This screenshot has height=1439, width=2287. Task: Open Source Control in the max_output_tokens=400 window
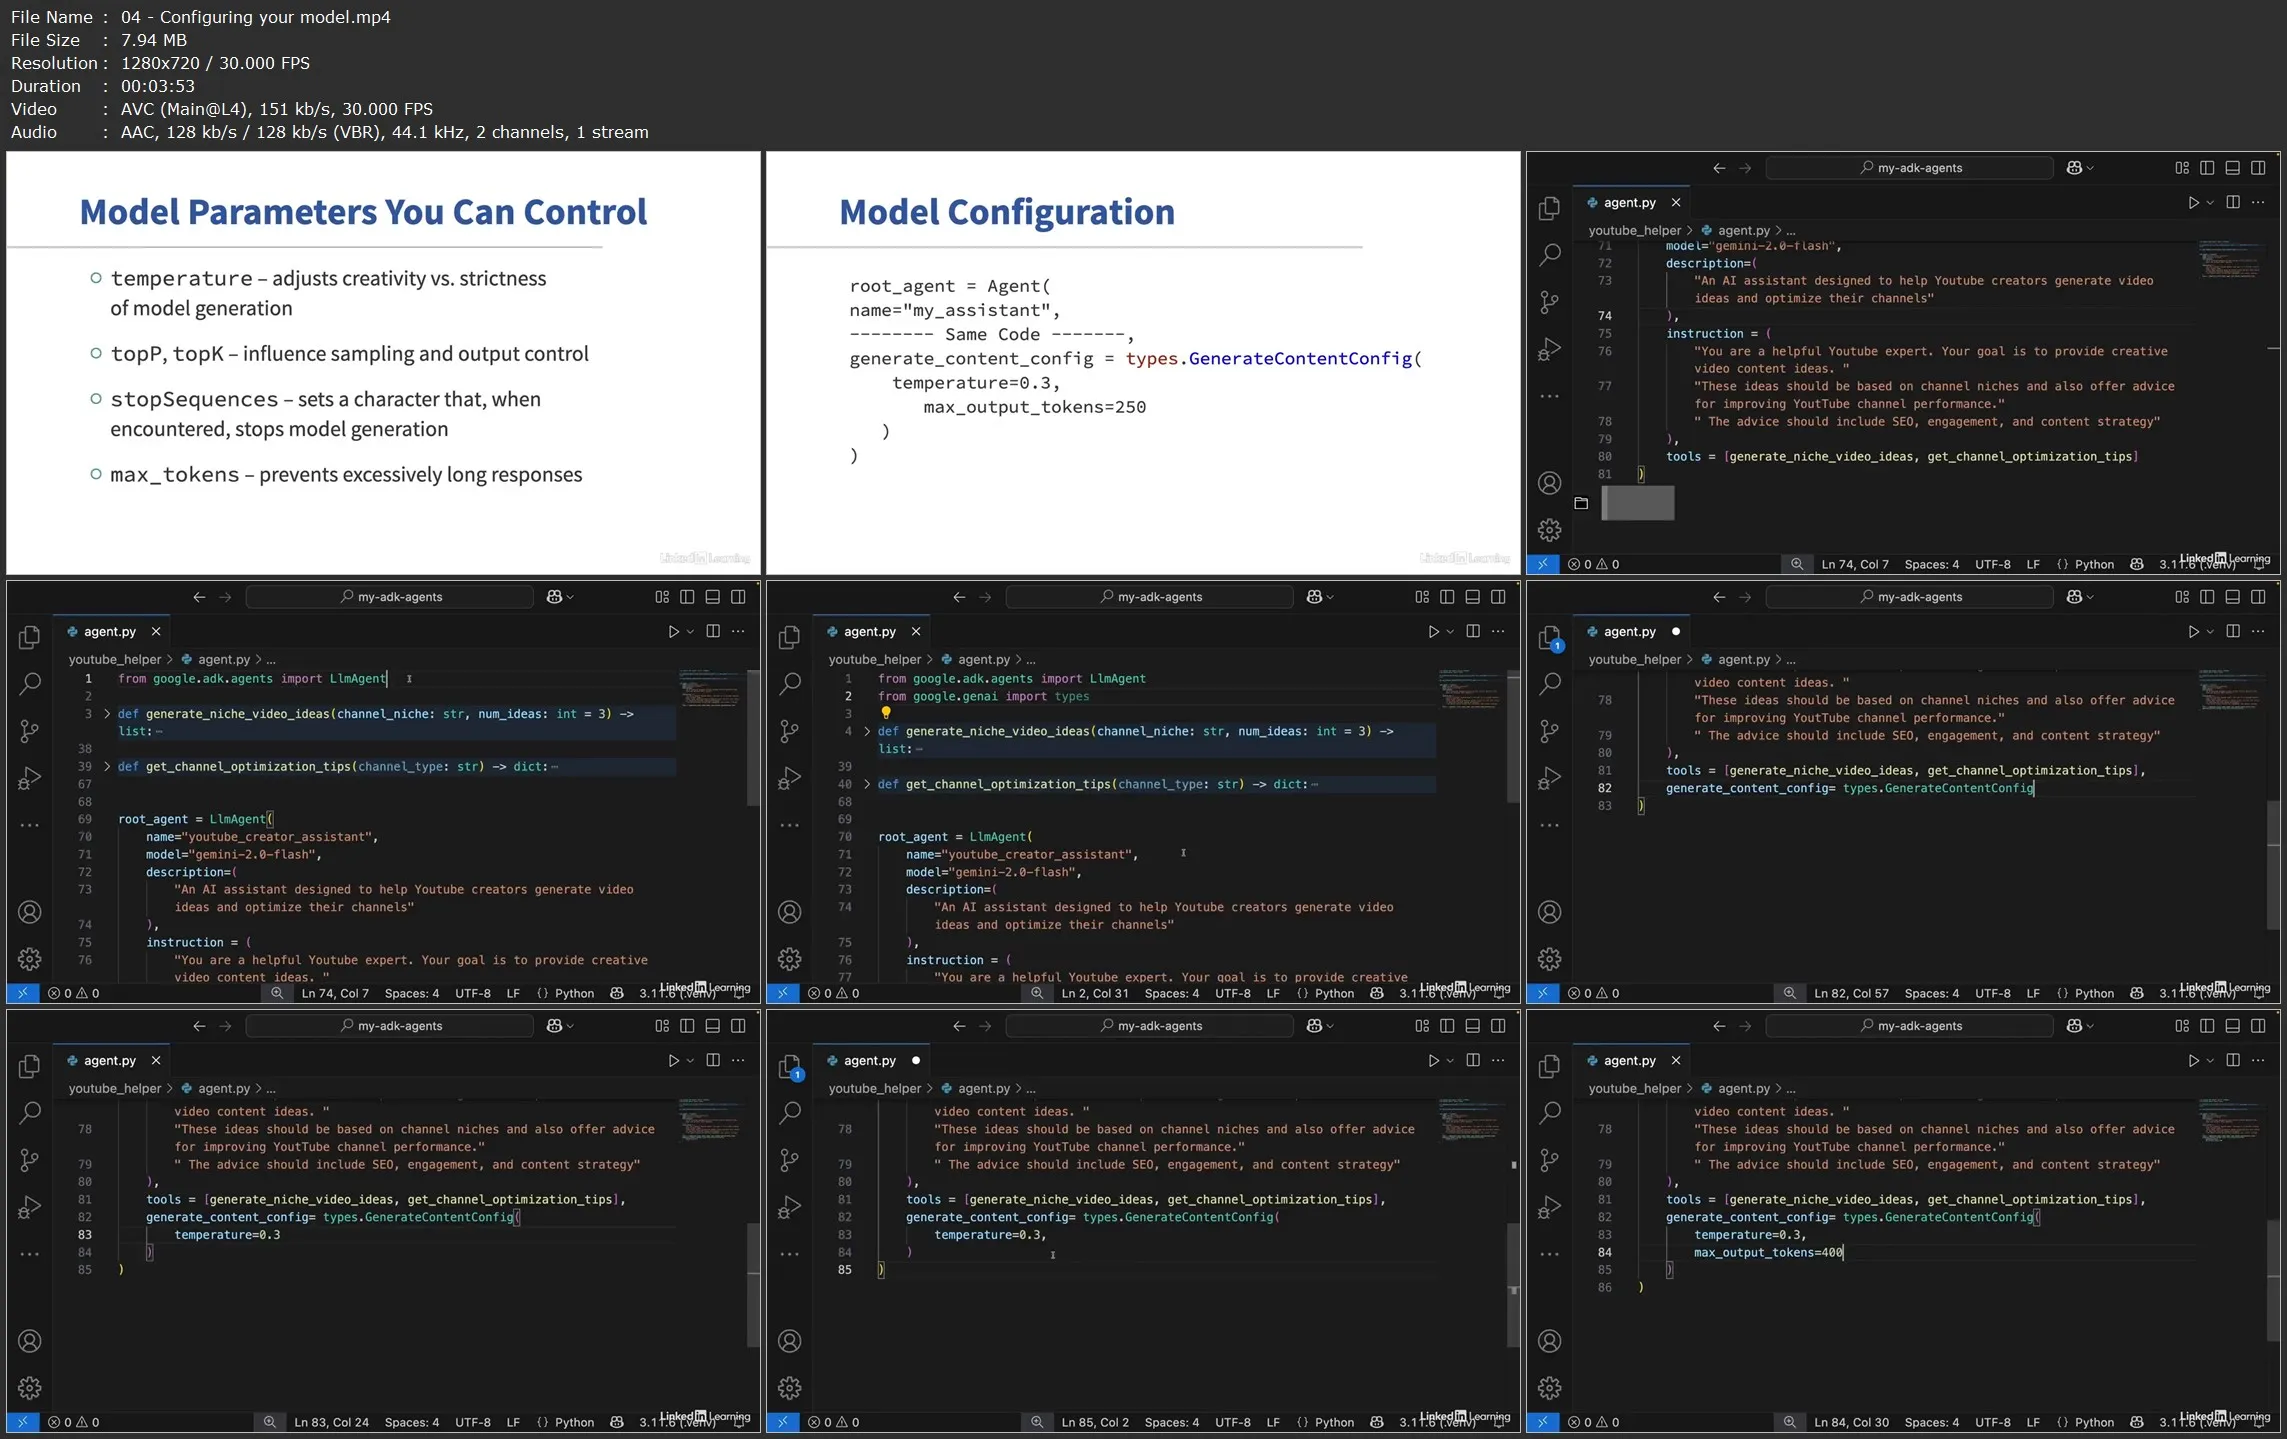[1549, 1160]
